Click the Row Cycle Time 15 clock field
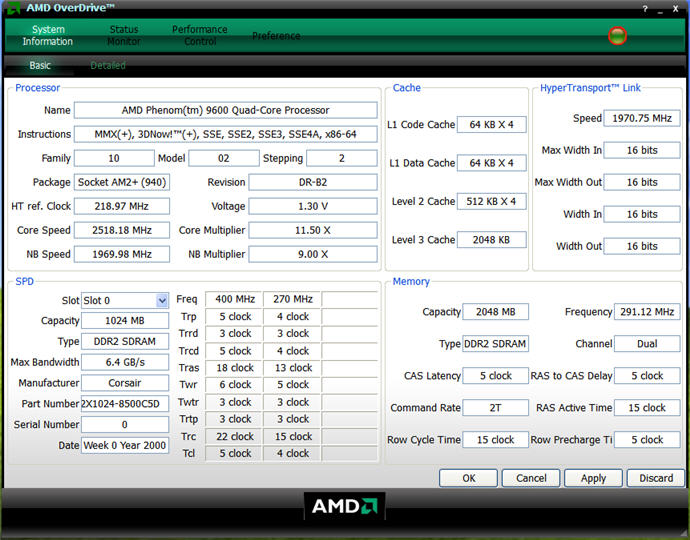The image size is (690, 540). tap(495, 440)
